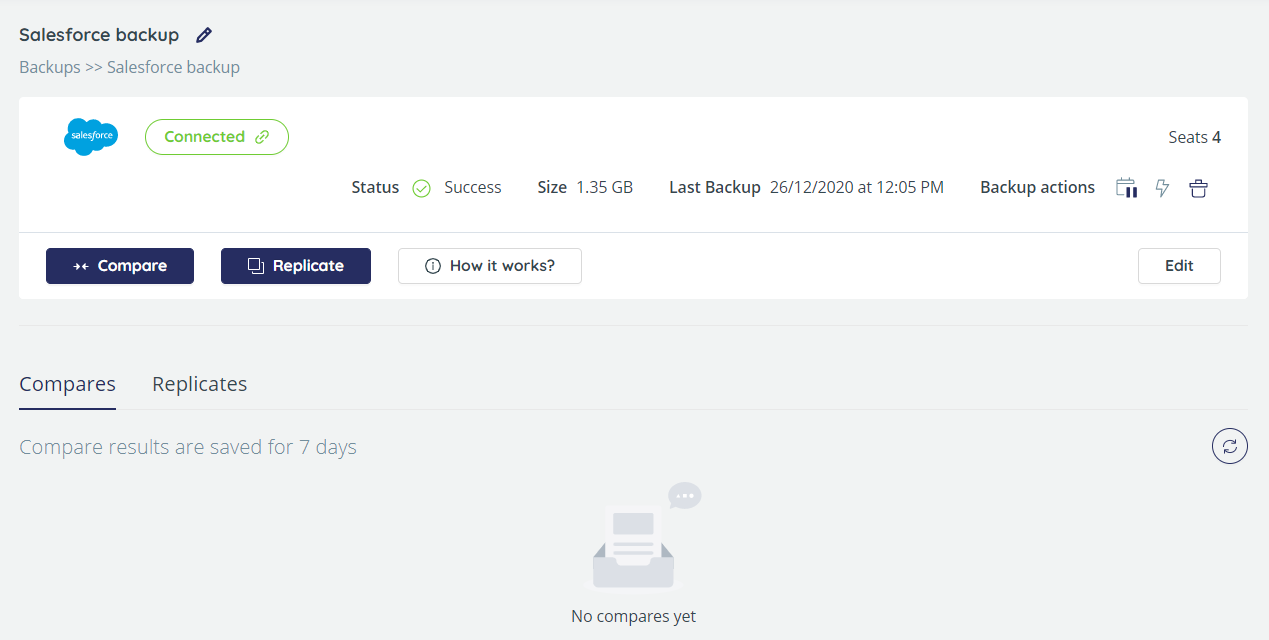Run backup now with lightning bolt icon
The width and height of the screenshot is (1269, 640).
click(1162, 187)
